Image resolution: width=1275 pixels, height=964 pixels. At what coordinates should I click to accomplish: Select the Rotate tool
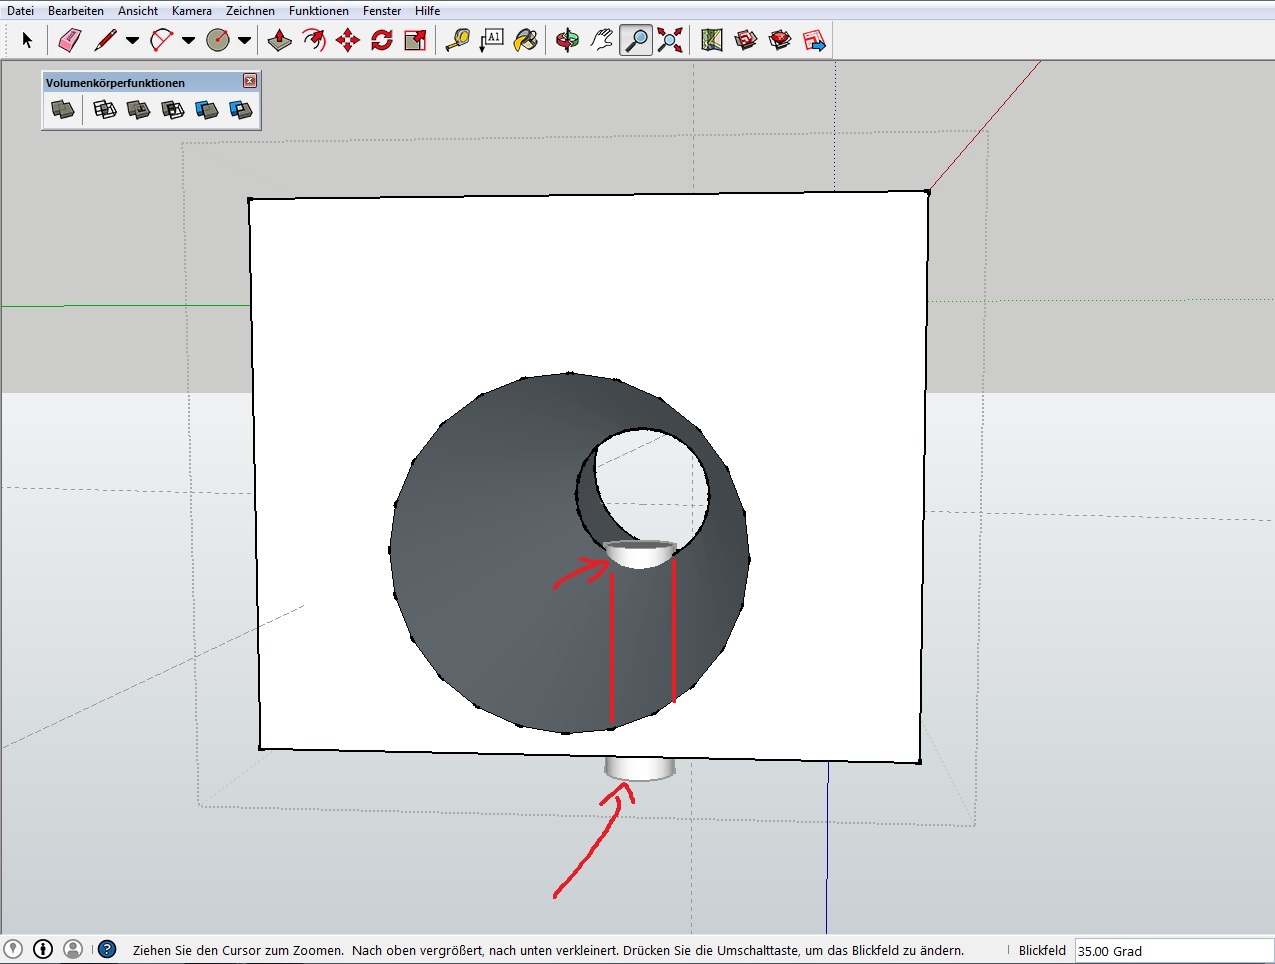tap(382, 41)
